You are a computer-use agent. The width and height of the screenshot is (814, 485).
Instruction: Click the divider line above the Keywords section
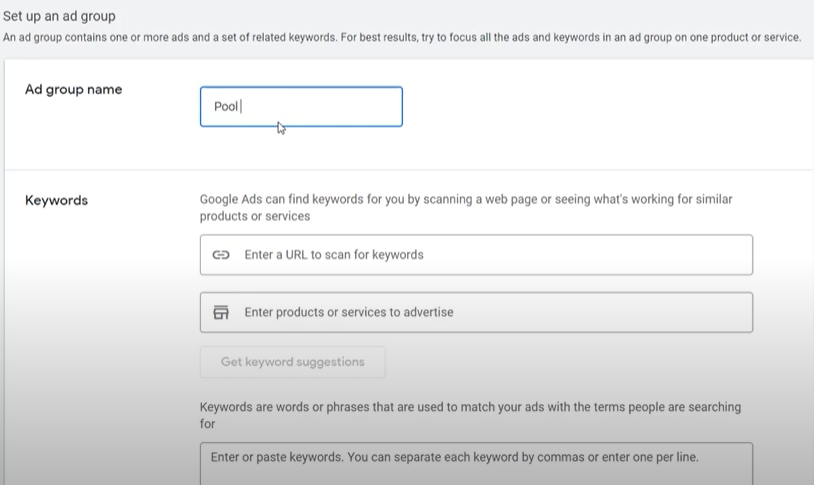tap(409, 169)
